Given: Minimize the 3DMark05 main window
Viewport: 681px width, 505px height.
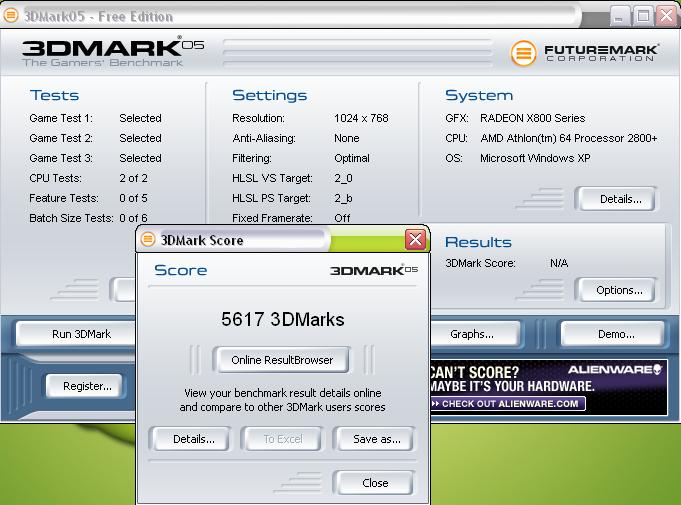Looking at the screenshot, I should pyautogui.click(x=619, y=16).
